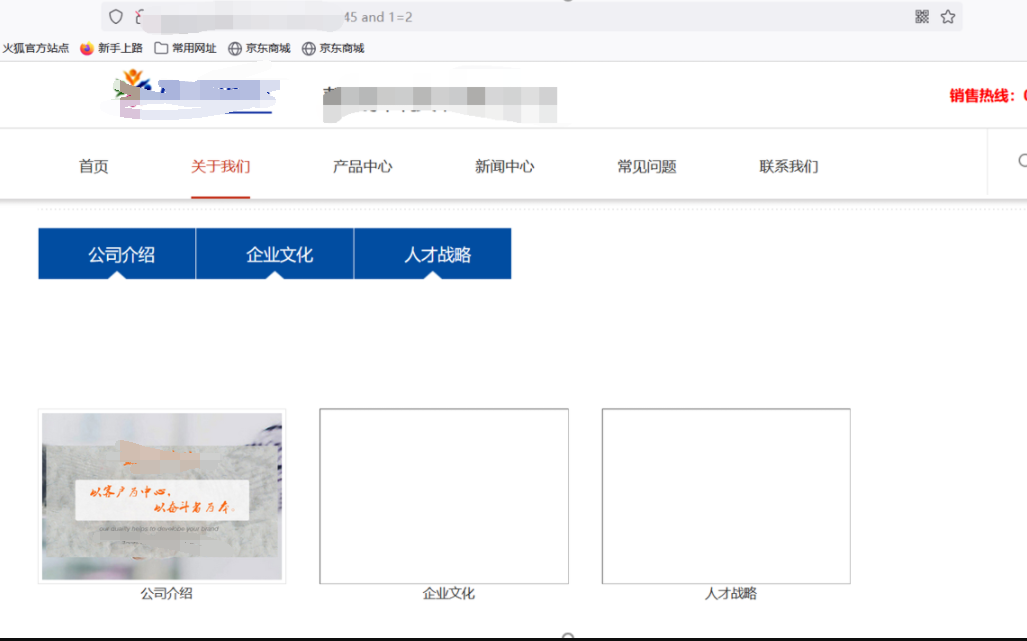Viewport: 1027px width, 641px height.
Task: Open the 火狐官方站点 bookmark
Action: pos(35,48)
